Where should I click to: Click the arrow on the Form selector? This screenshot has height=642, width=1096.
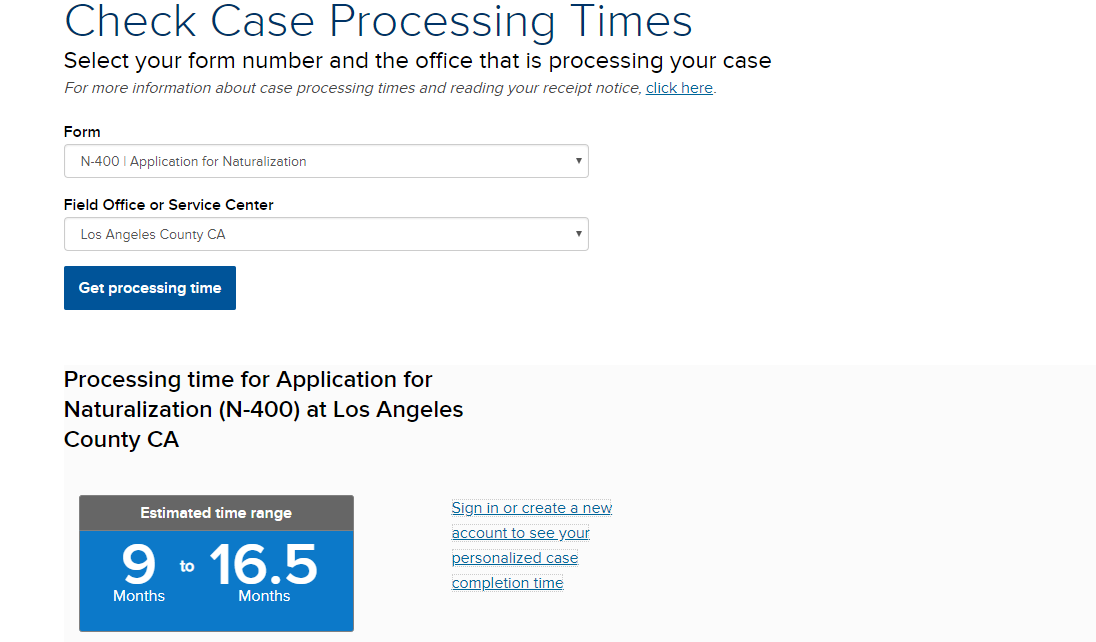pos(579,160)
